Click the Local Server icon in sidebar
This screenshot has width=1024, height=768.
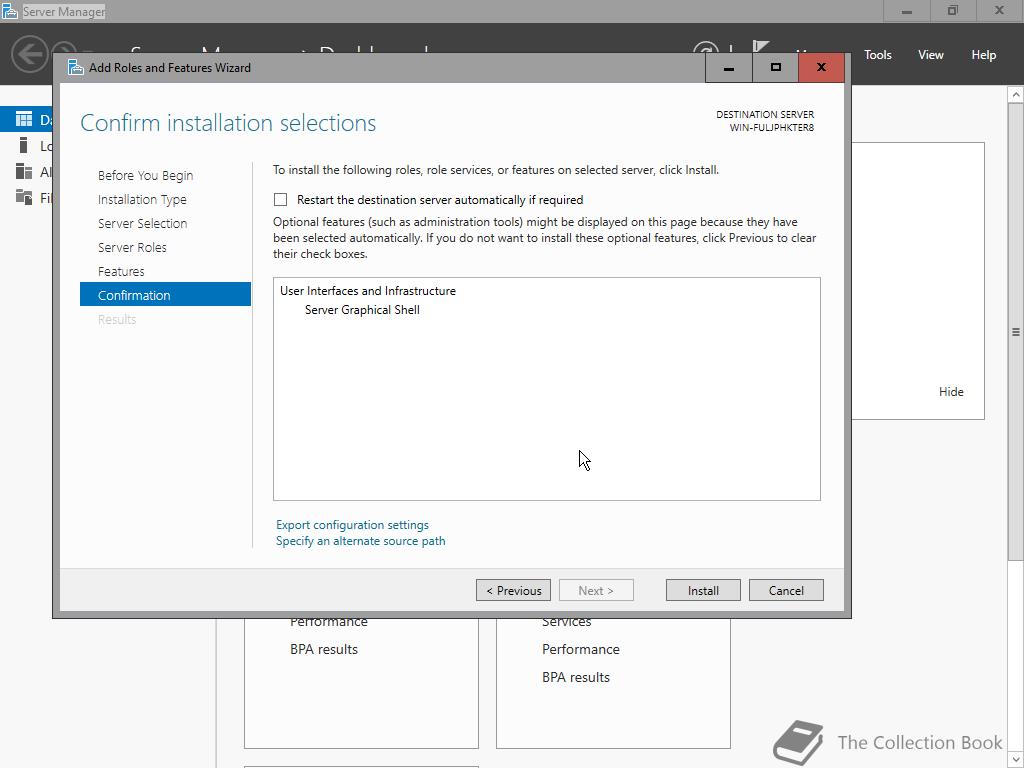pyautogui.click(x=24, y=145)
